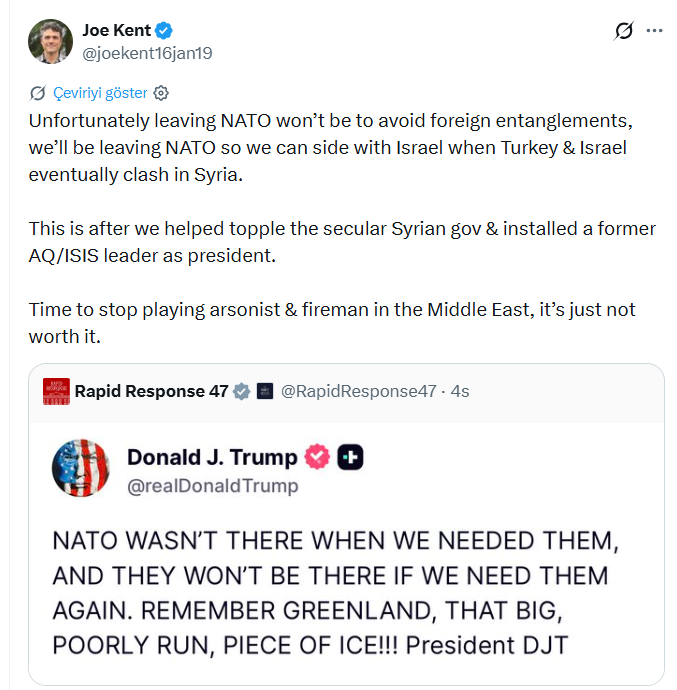677x690 pixels.
Task: Open the @RapidResponse47 handle
Action: 358,391
